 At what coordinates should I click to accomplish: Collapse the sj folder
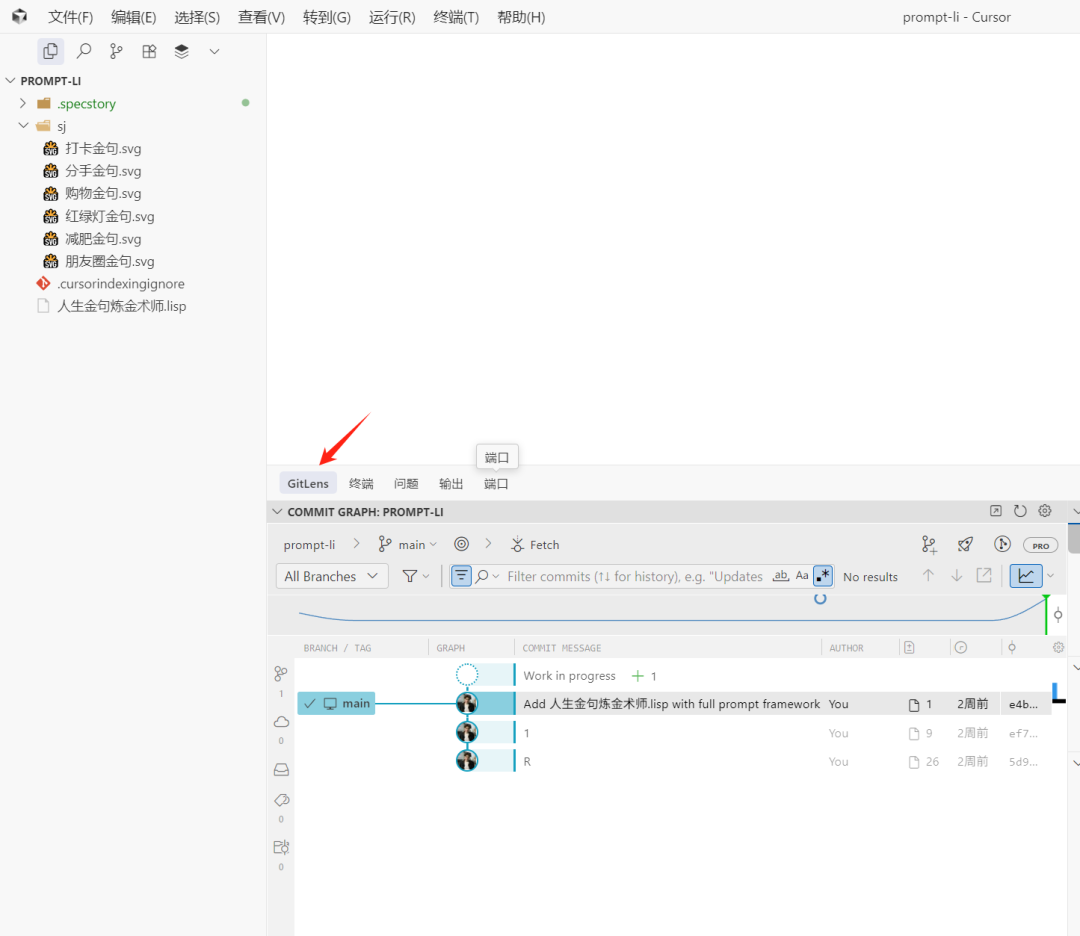(23, 125)
